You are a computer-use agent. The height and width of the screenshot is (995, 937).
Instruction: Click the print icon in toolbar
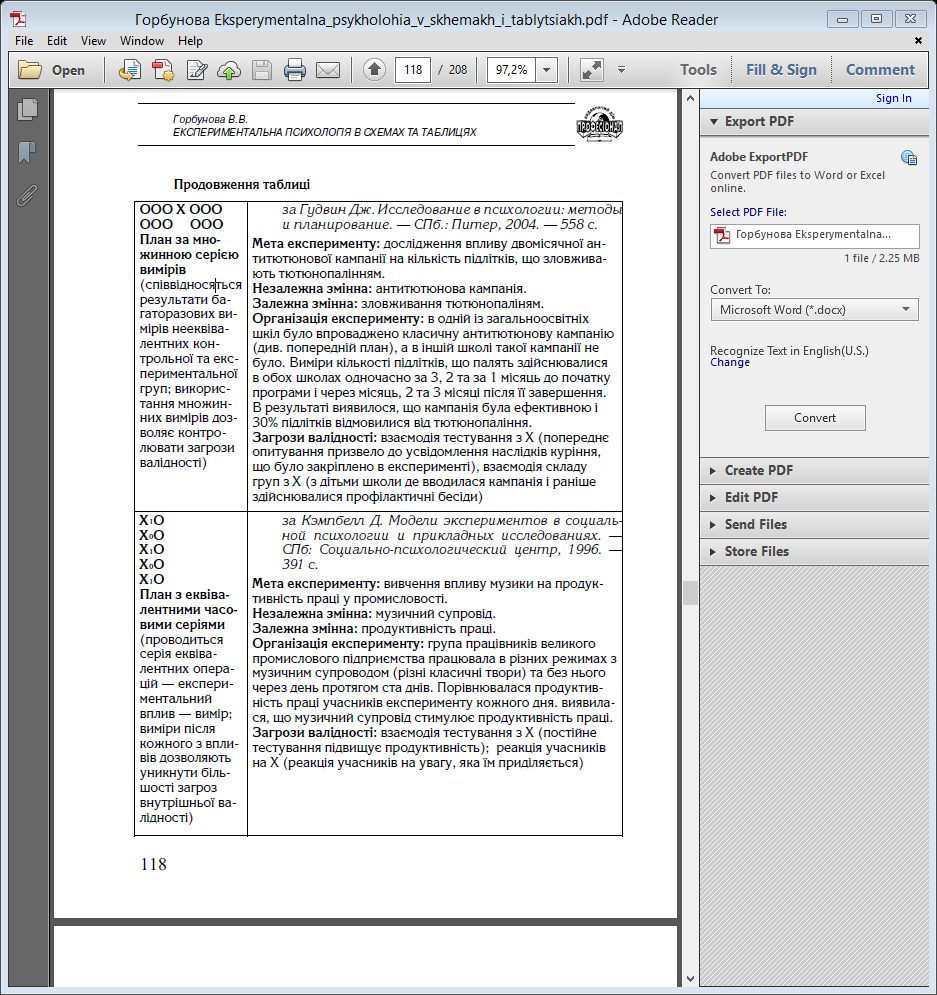[295, 70]
